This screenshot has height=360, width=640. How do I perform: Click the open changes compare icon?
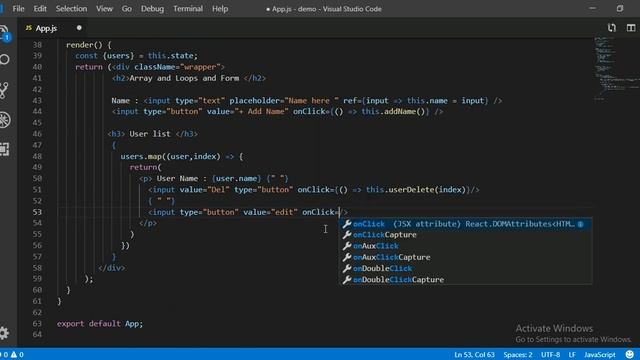click(611, 28)
